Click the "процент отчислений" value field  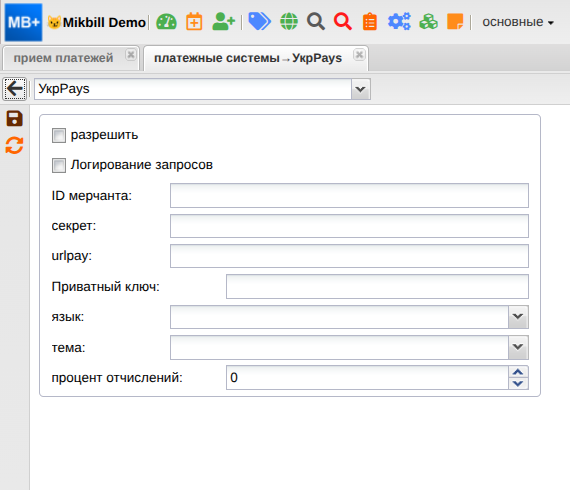(x=367, y=378)
